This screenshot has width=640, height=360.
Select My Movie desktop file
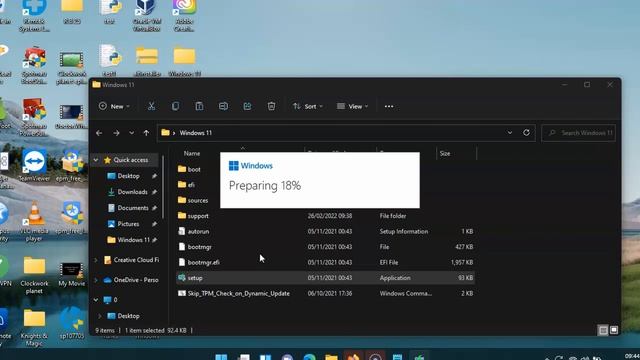72,274
